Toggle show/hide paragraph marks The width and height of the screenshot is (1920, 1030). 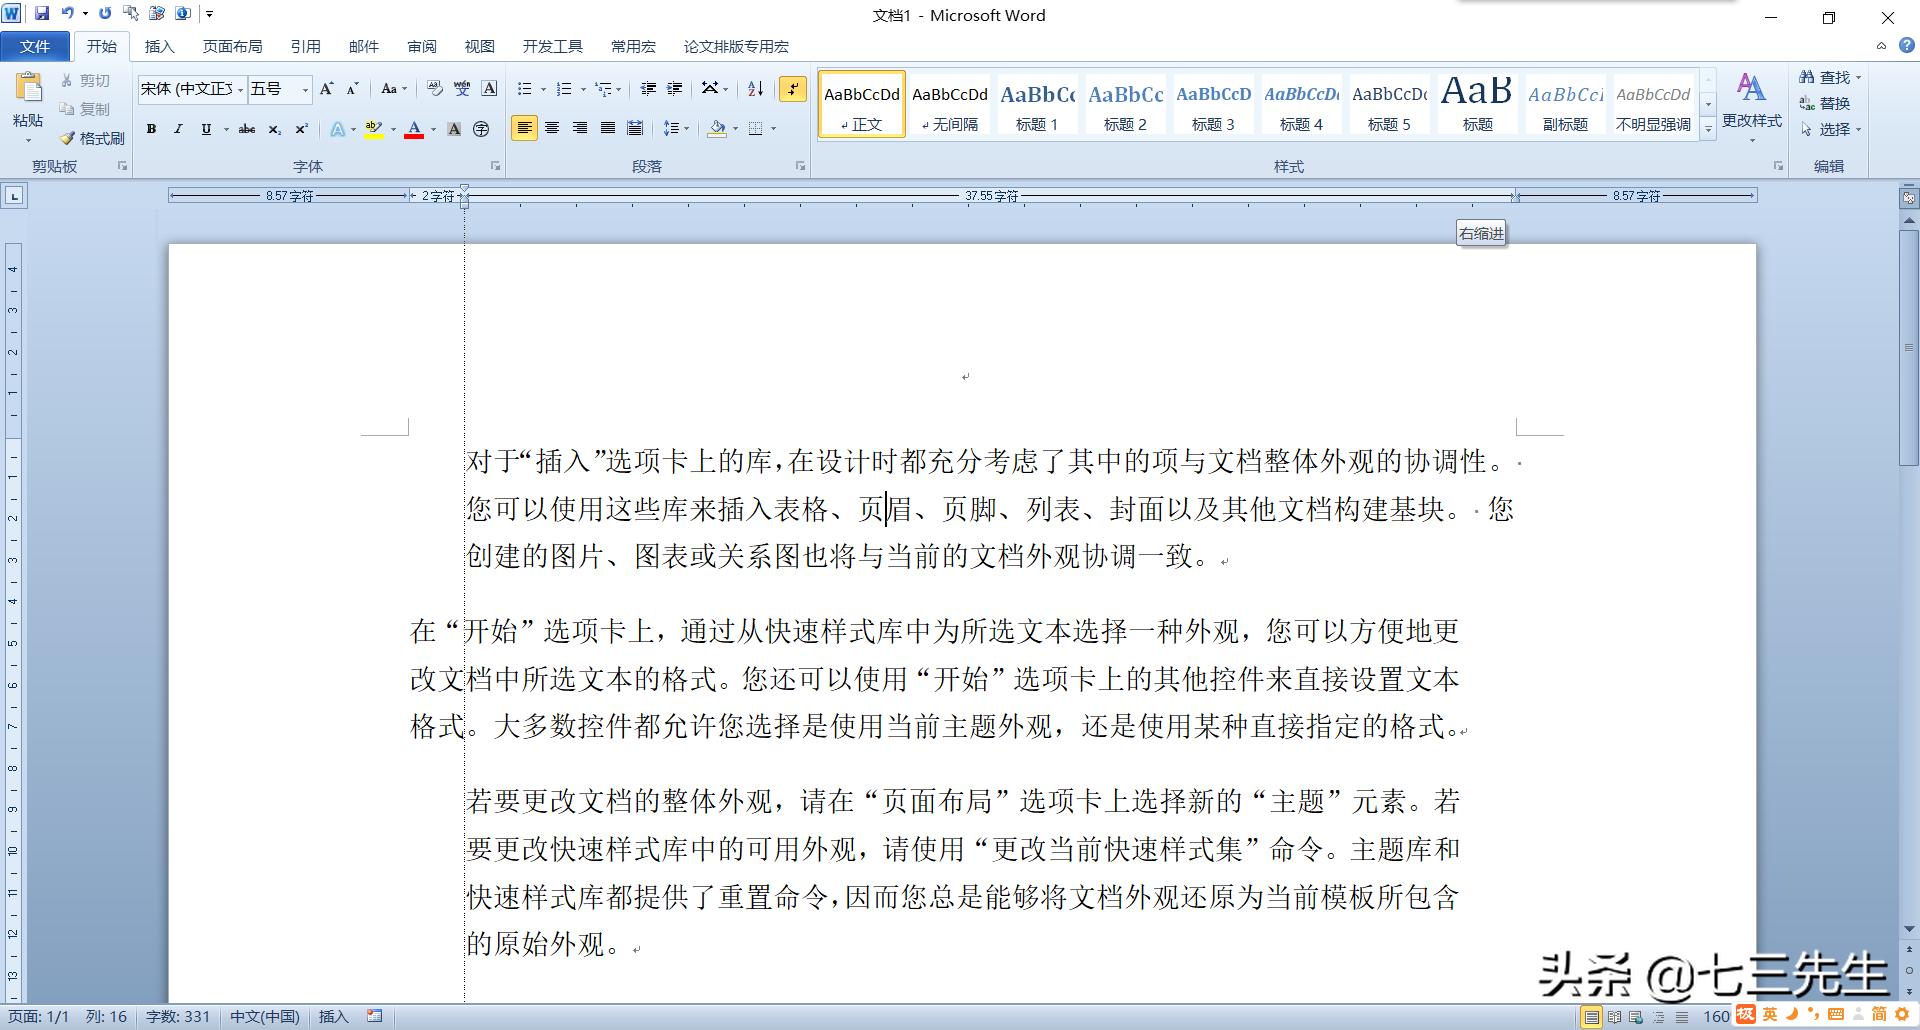pos(793,89)
